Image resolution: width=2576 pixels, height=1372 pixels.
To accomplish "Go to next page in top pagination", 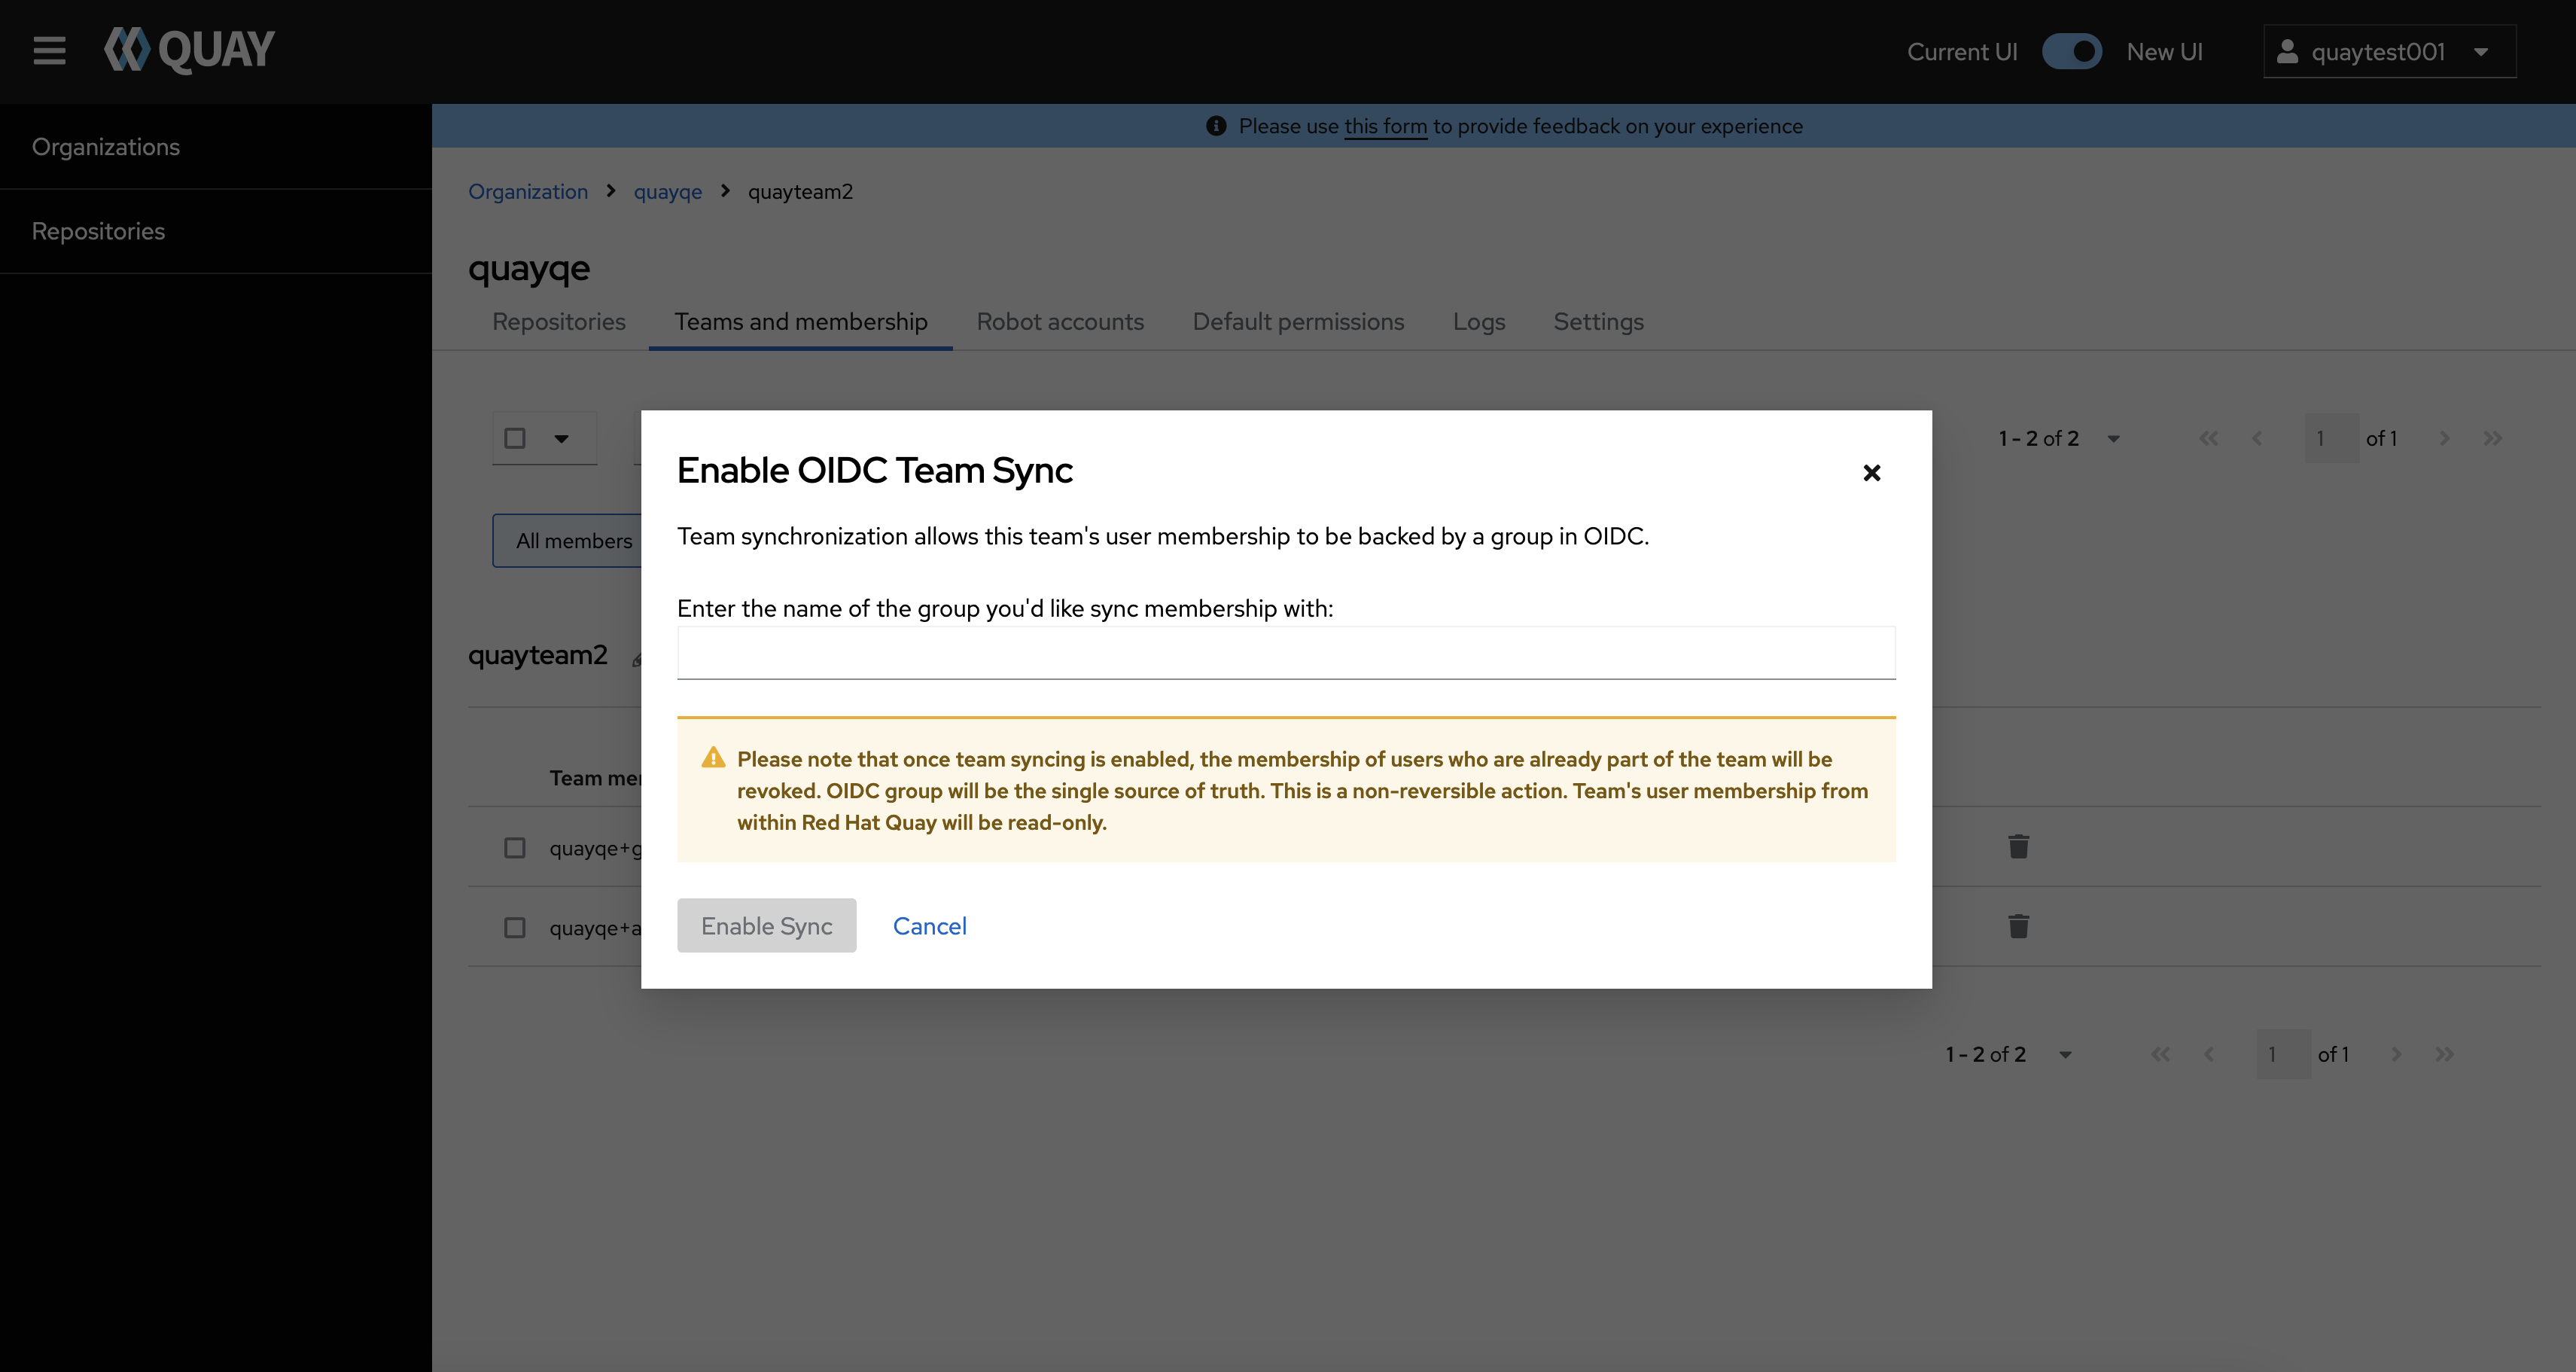I will tap(2444, 438).
